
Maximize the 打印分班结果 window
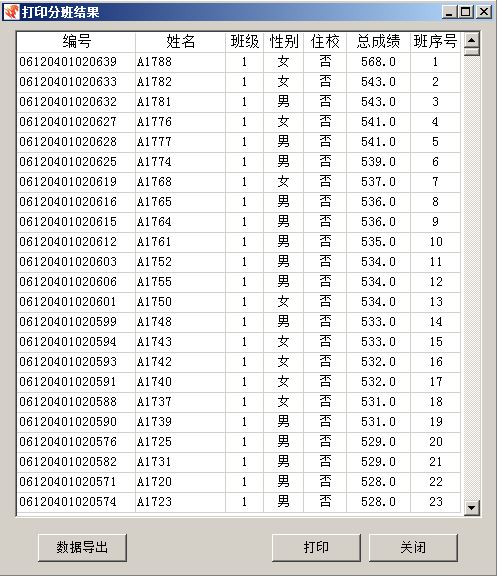click(466, 12)
